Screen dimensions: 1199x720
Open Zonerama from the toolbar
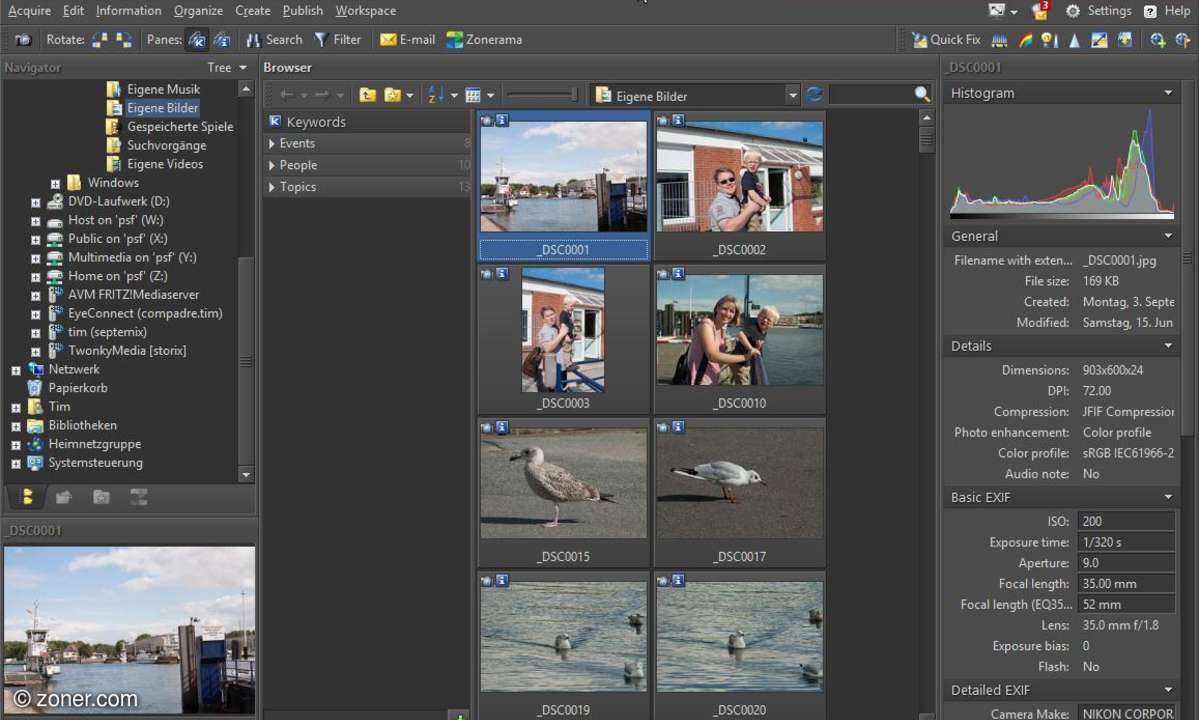click(484, 40)
